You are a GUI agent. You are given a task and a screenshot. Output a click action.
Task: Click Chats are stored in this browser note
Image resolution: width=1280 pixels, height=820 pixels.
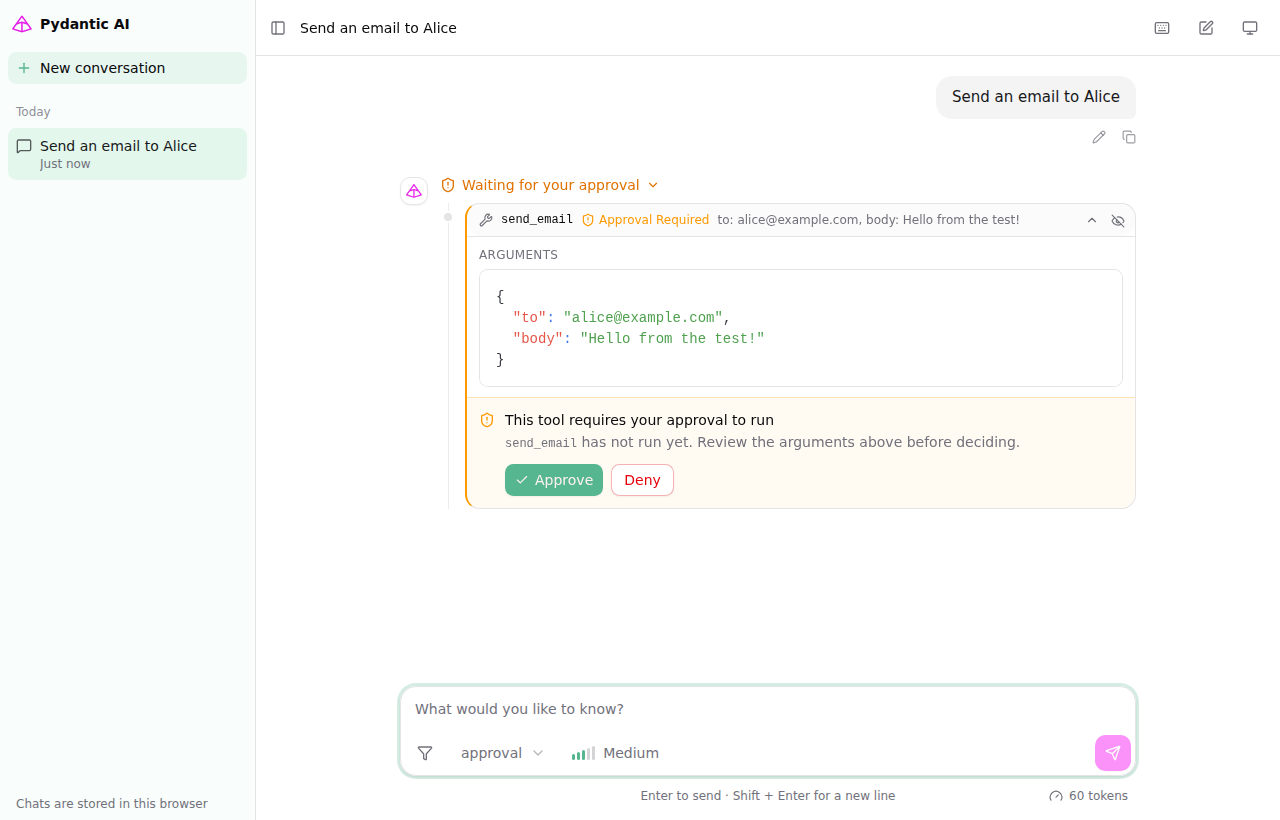(112, 804)
